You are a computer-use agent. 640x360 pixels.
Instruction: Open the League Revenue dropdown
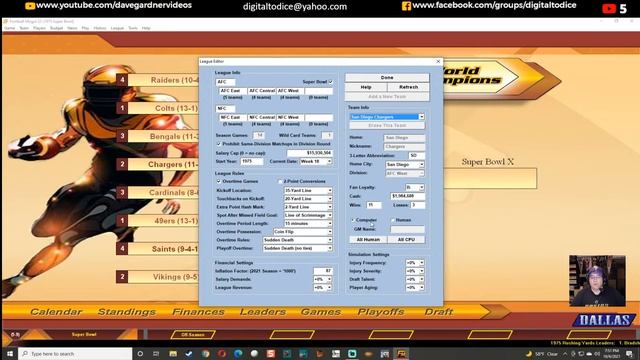[329, 288]
